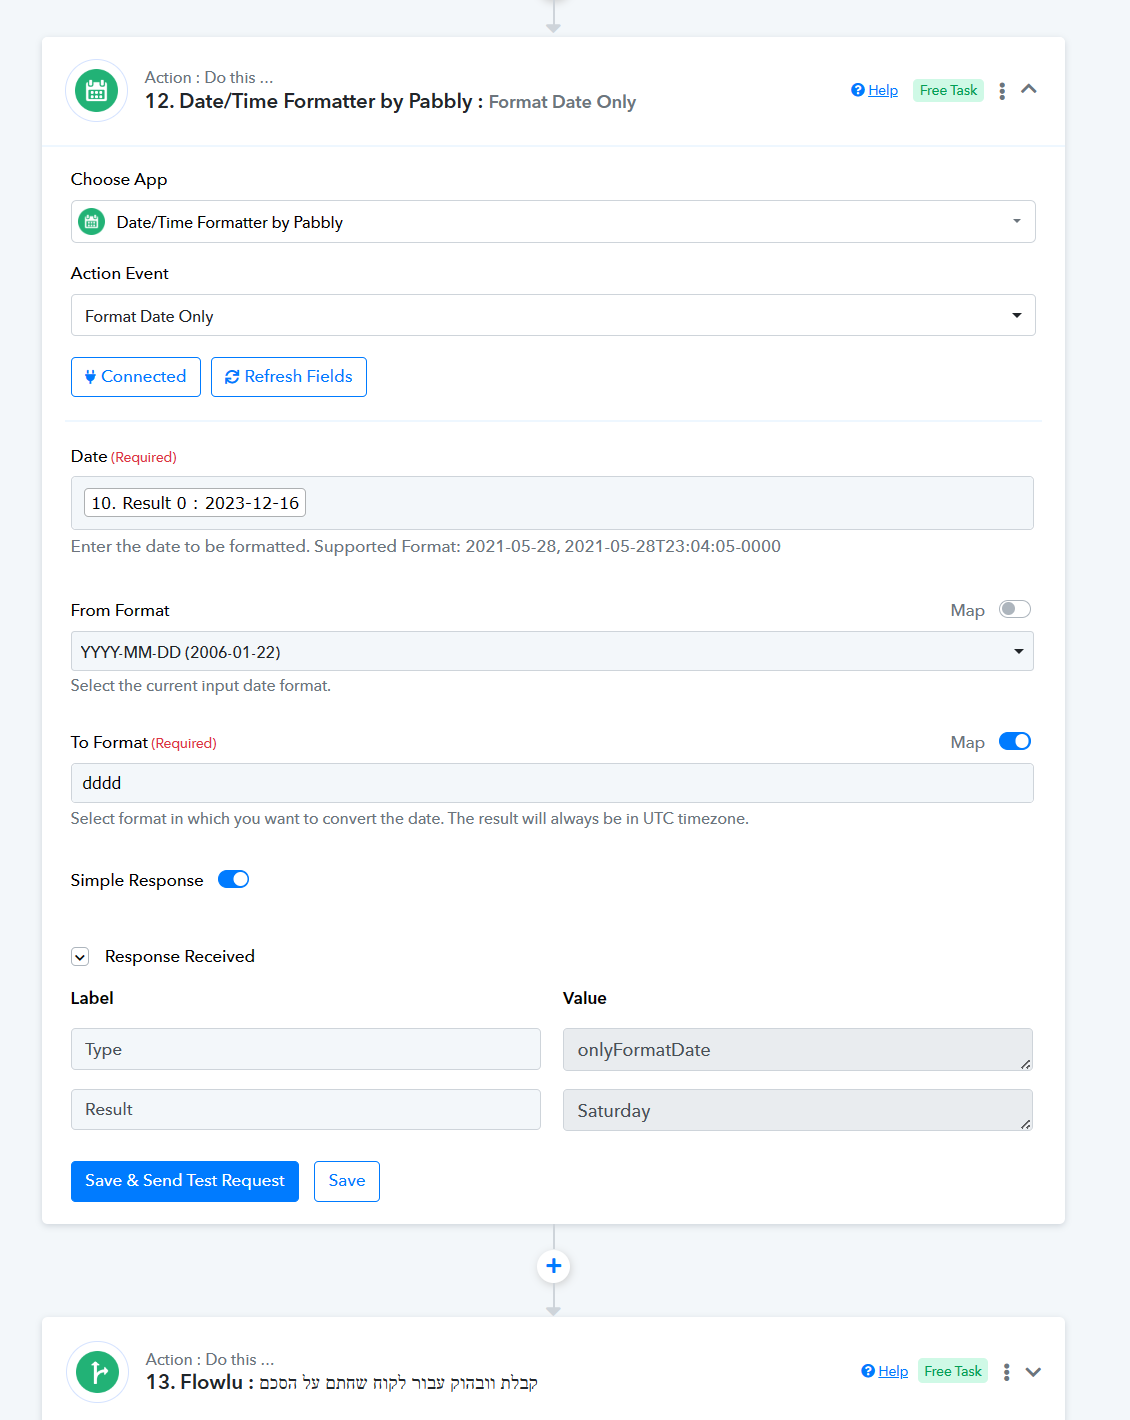Click the Save button

347,1181
